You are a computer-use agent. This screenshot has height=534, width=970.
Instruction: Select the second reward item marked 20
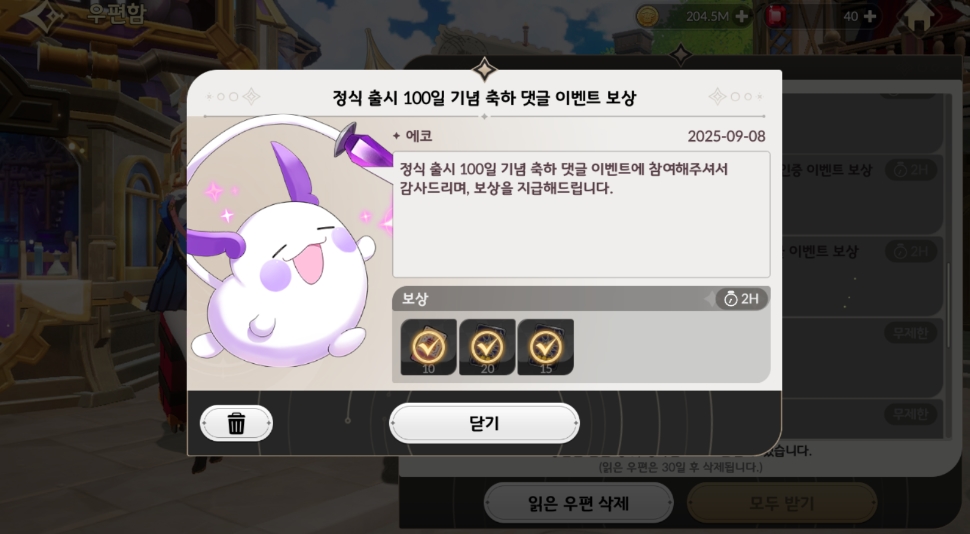(487, 347)
